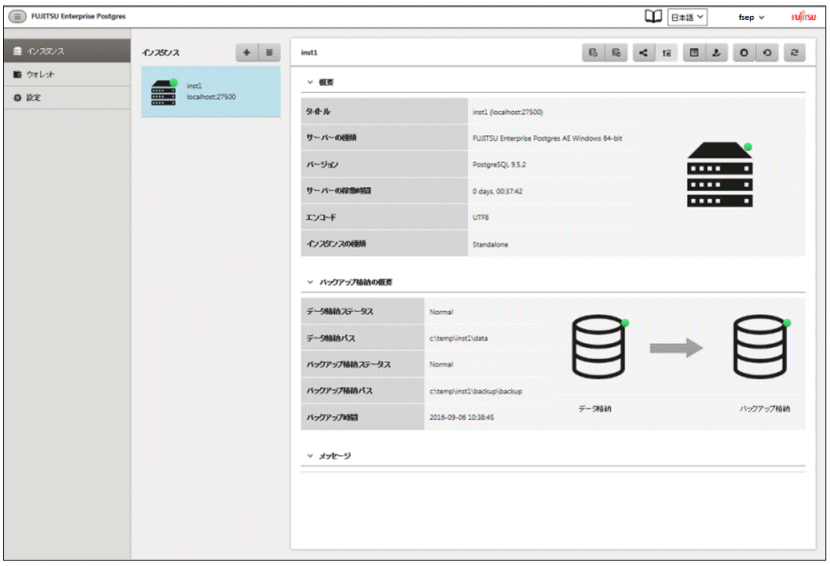Viewport: 830px width, 566px height.
Task: Open the instance configuration window icon
Action: tap(694, 52)
